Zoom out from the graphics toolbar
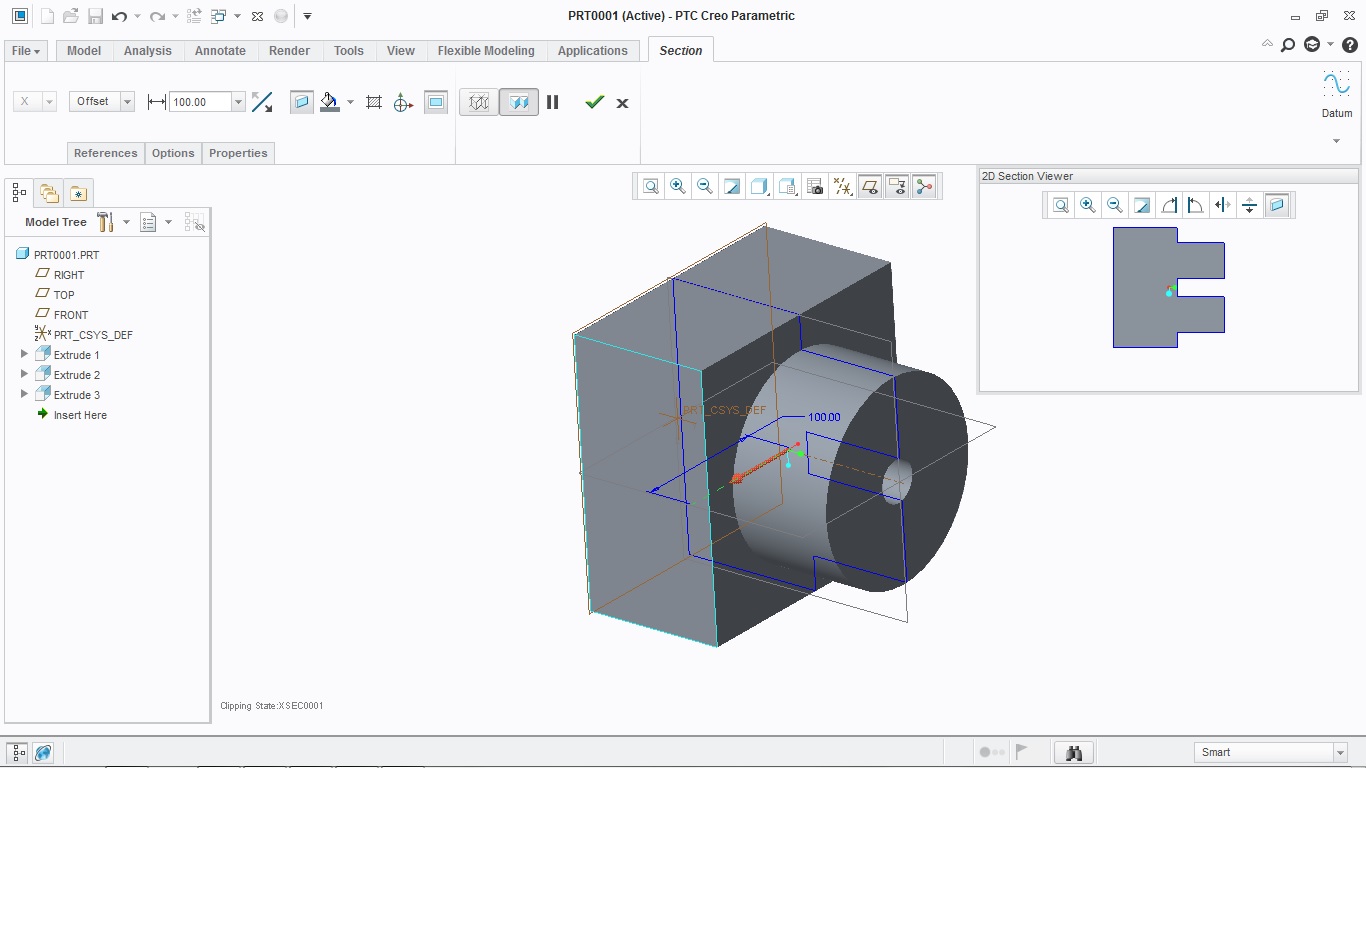1366x948 pixels. pos(705,186)
